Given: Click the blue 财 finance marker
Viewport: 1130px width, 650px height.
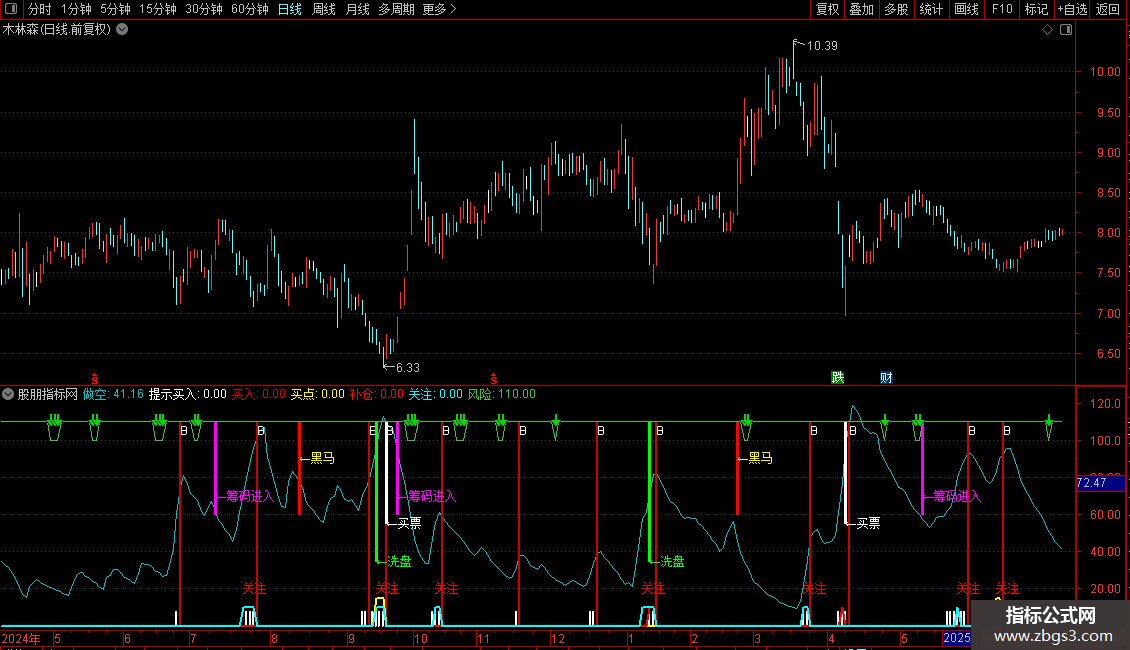Looking at the screenshot, I should click(886, 378).
